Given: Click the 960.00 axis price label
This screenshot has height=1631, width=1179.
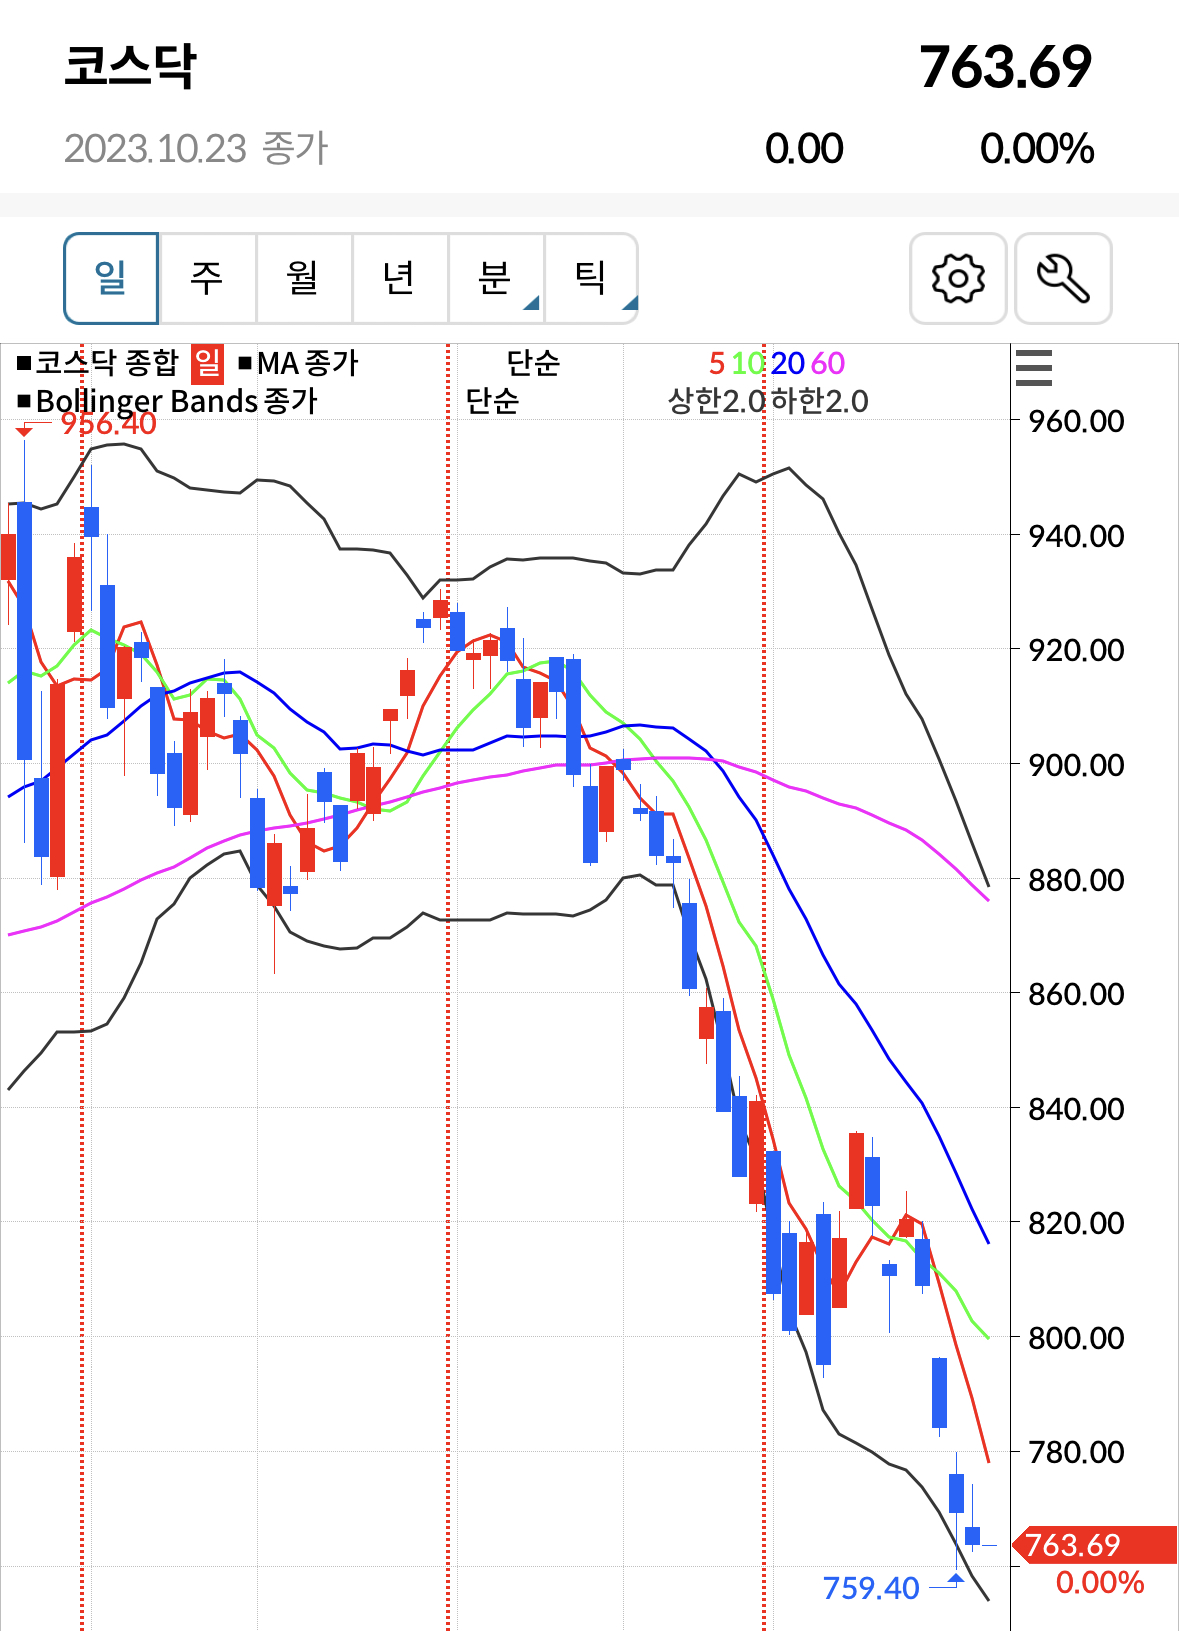Looking at the screenshot, I should coord(1076,421).
